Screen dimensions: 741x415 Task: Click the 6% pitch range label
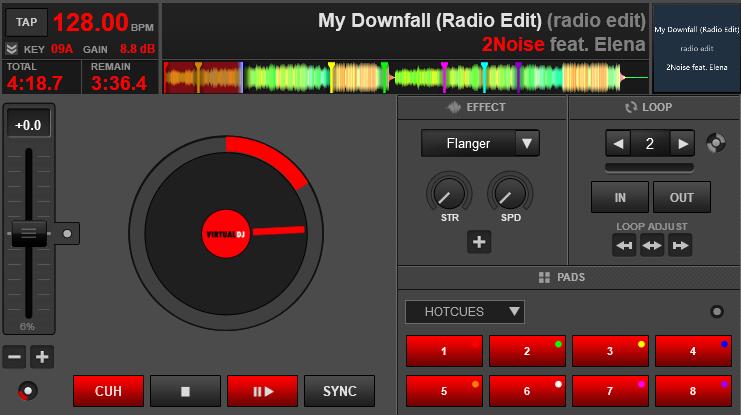click(x=27, y=326)
